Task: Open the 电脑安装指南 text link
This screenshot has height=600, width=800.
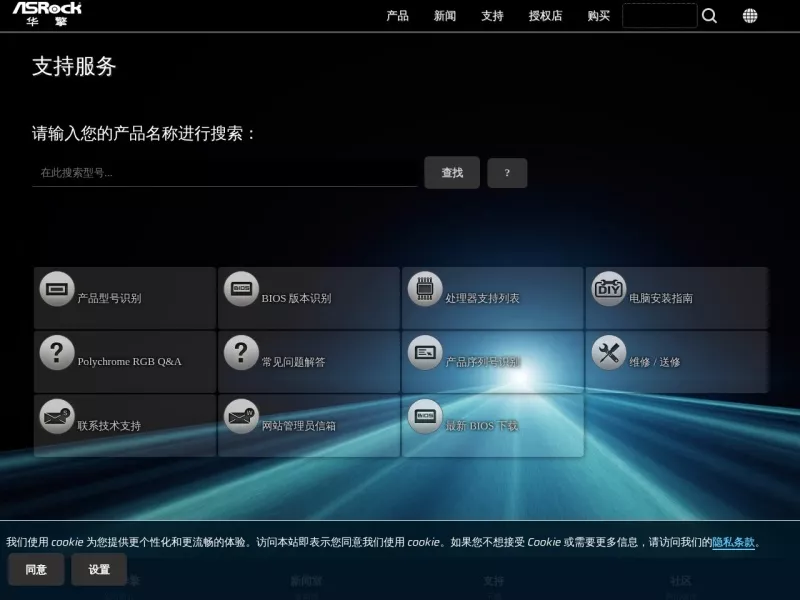Action: point(661,298)
